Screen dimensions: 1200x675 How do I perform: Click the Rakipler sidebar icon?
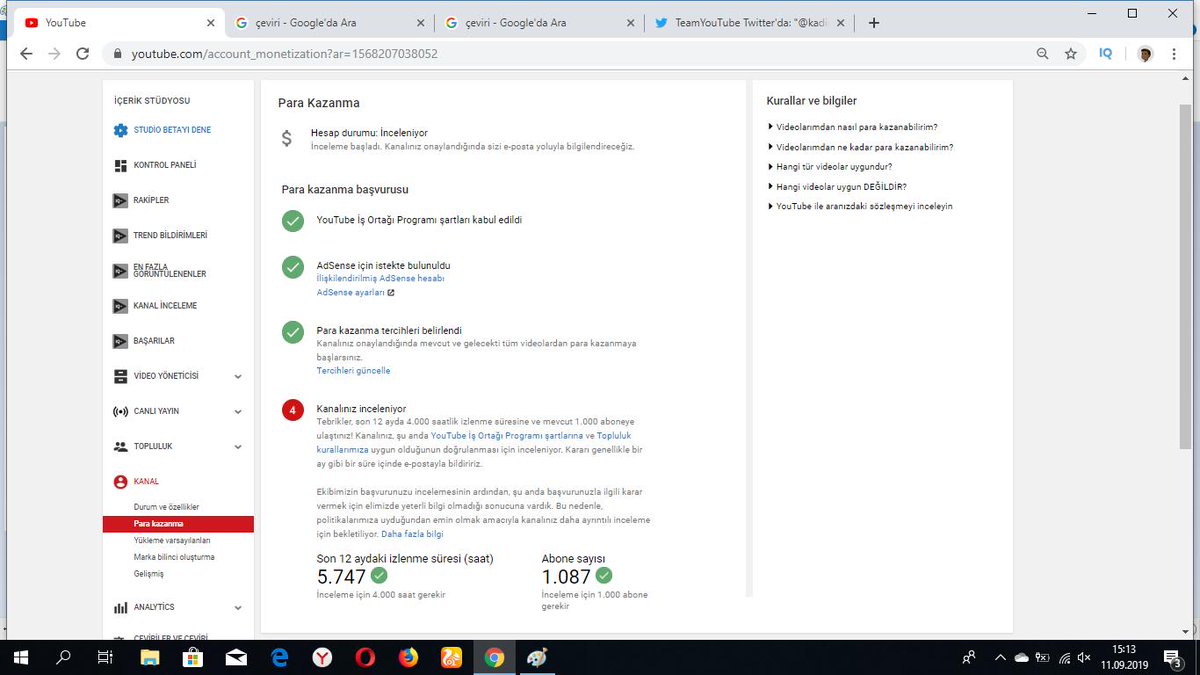tap(120, 200)
